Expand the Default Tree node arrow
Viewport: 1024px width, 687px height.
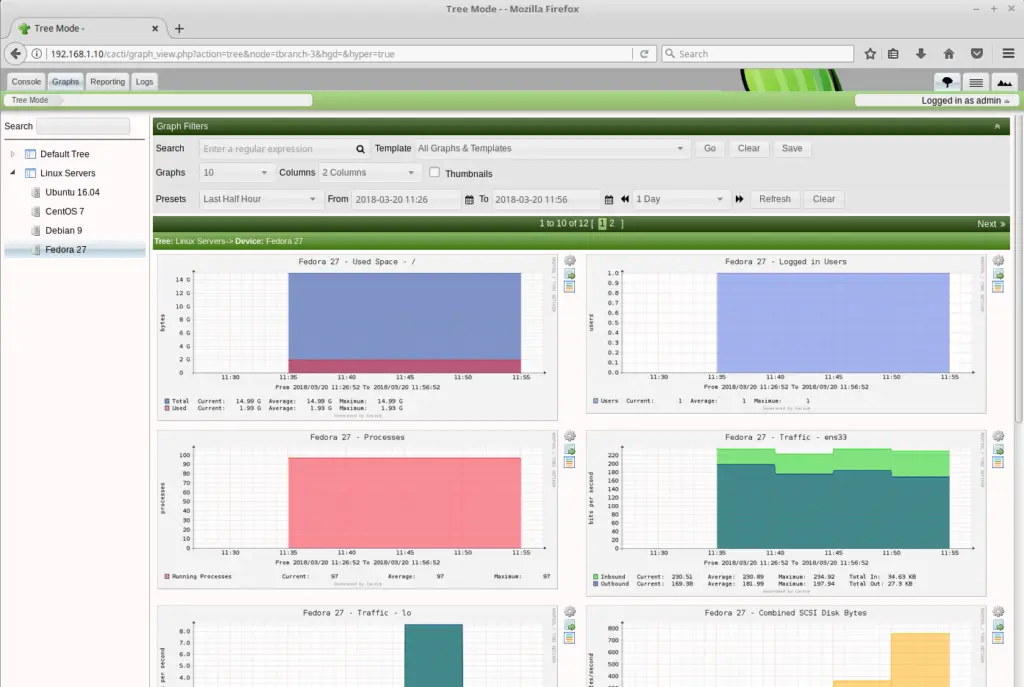click(x=12, y=154)
